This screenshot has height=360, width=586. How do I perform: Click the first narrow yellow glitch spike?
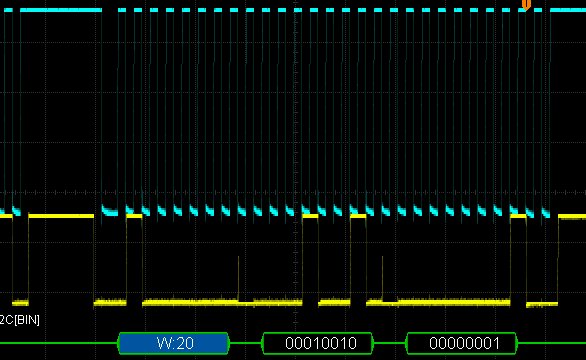(x=238, y=279)
